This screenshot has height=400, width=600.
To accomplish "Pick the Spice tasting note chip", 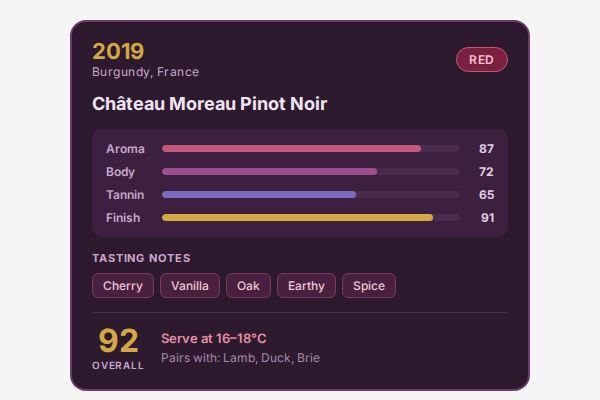I will [369, 286].
